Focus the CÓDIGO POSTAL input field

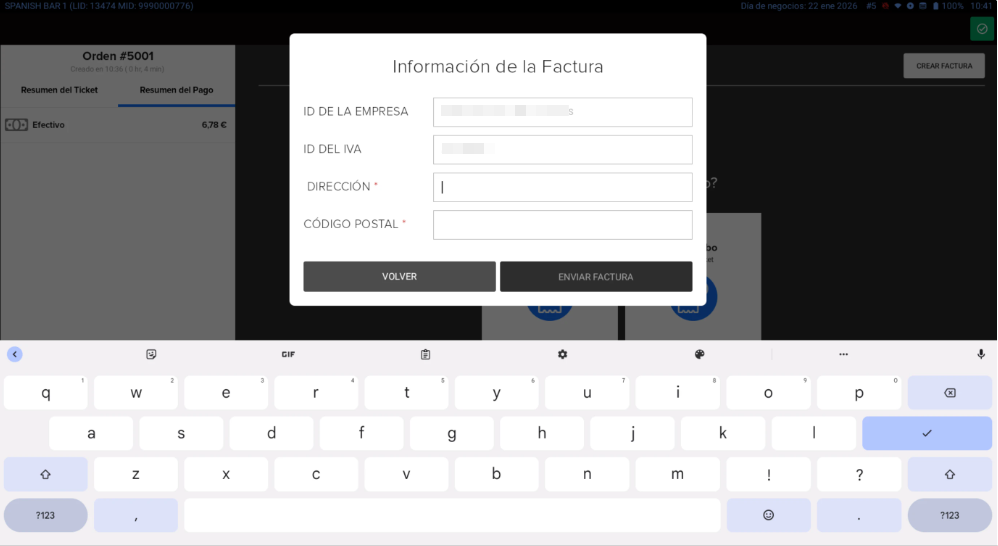point(563,225)
